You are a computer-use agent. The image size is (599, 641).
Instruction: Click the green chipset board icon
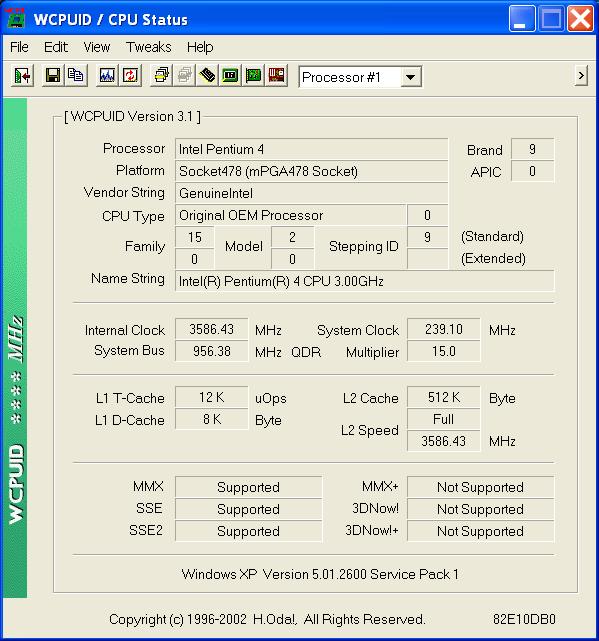point(231,76)
